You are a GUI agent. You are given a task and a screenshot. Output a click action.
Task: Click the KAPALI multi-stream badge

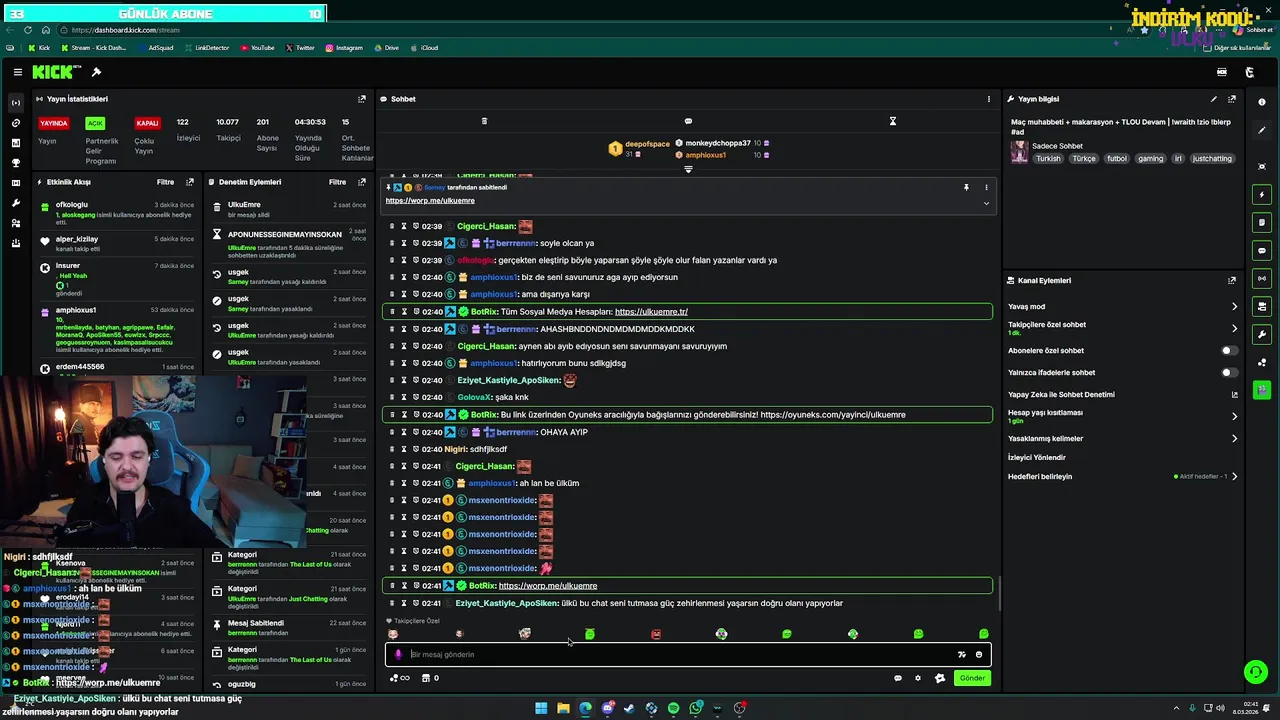click(147, 123)
